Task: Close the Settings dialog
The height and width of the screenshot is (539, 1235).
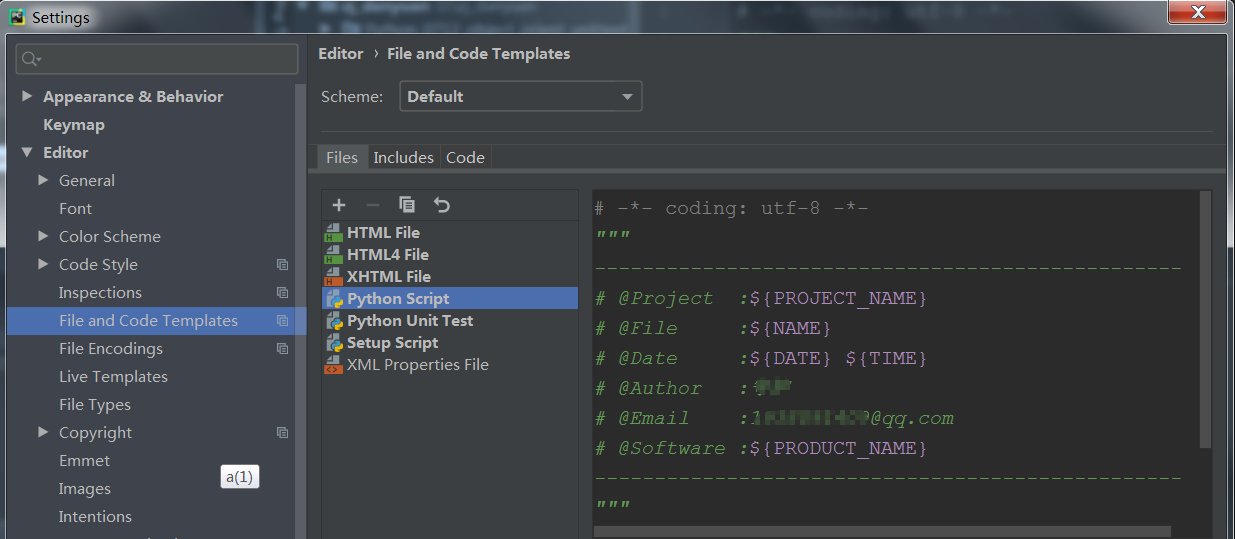Action: coord(1199,12)
